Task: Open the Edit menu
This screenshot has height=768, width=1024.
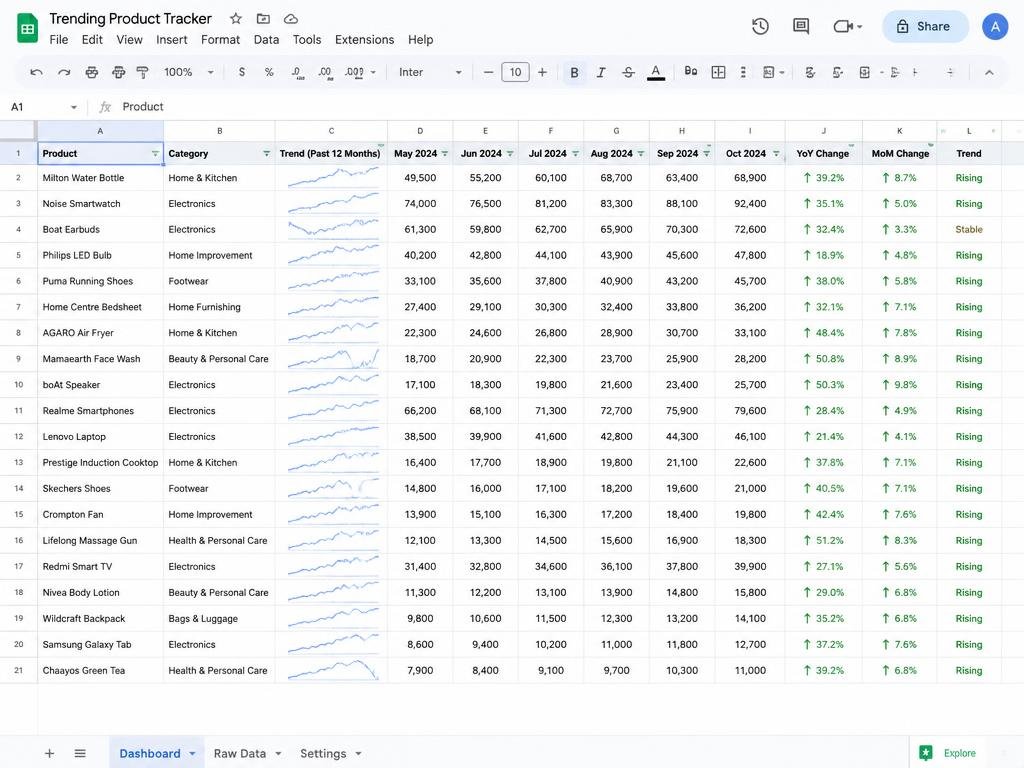Action: (x=92, y=40)
